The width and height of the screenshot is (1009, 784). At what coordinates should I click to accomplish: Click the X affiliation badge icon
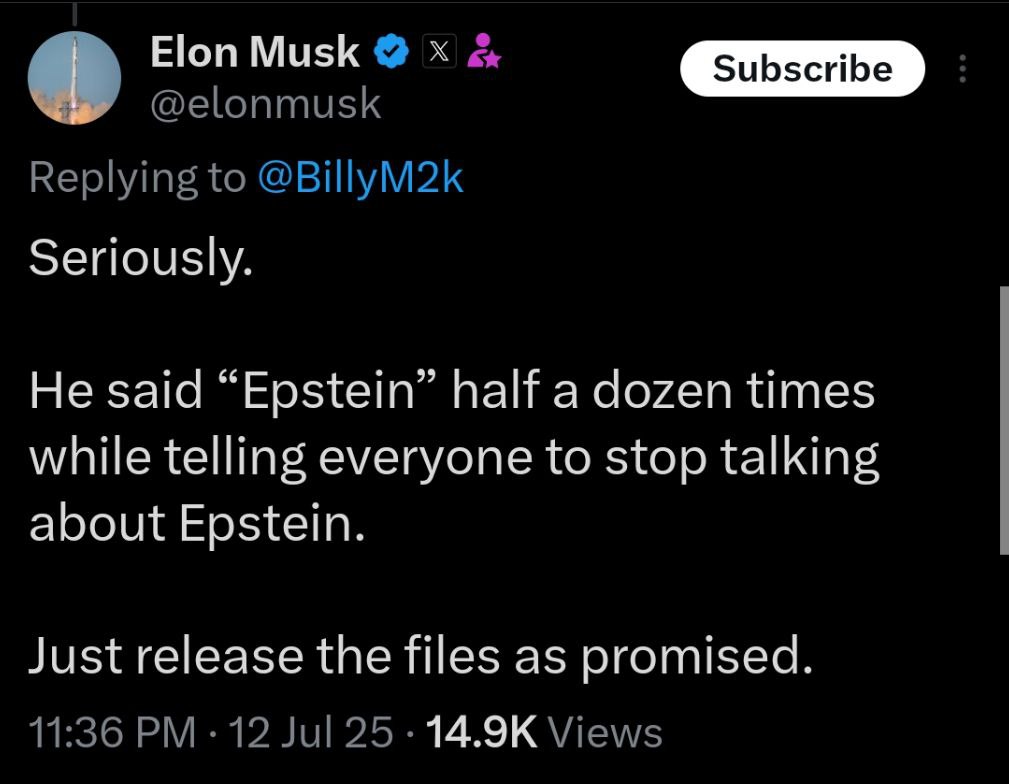tap(439, 51)
